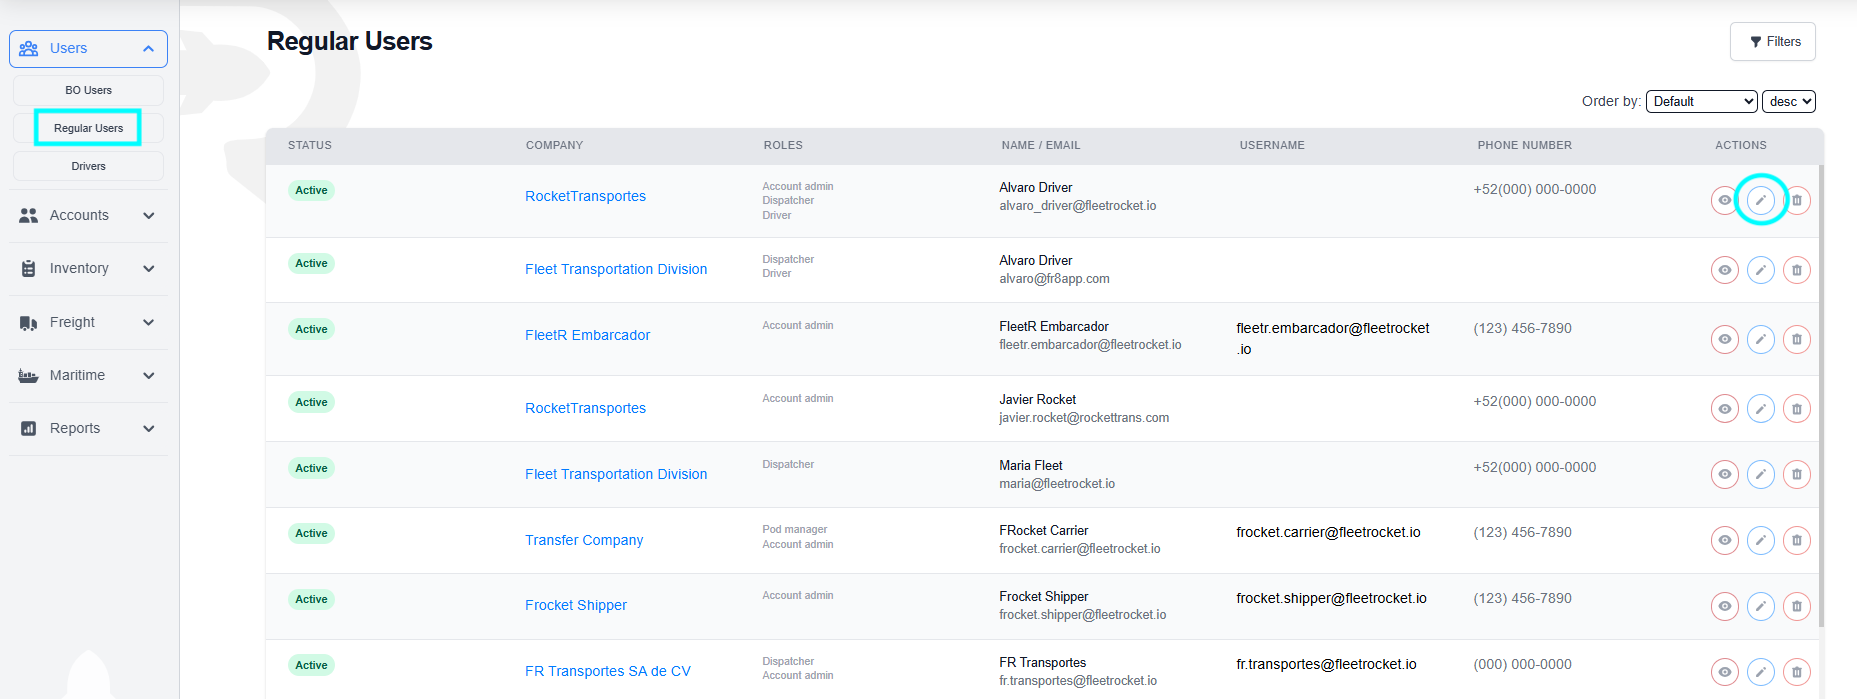View details of alvaro_driver@fleetrocket.io user

[1724, 201]
